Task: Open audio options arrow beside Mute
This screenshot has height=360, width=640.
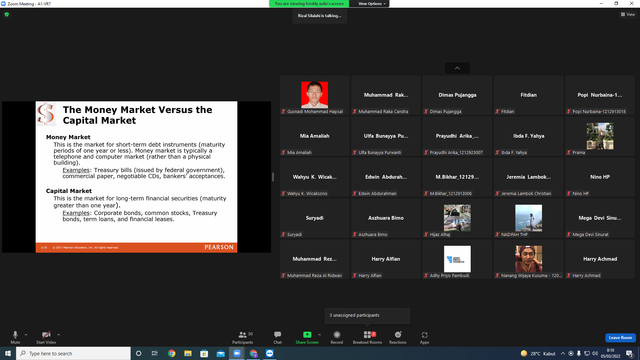Action: (x=26, y=335)
